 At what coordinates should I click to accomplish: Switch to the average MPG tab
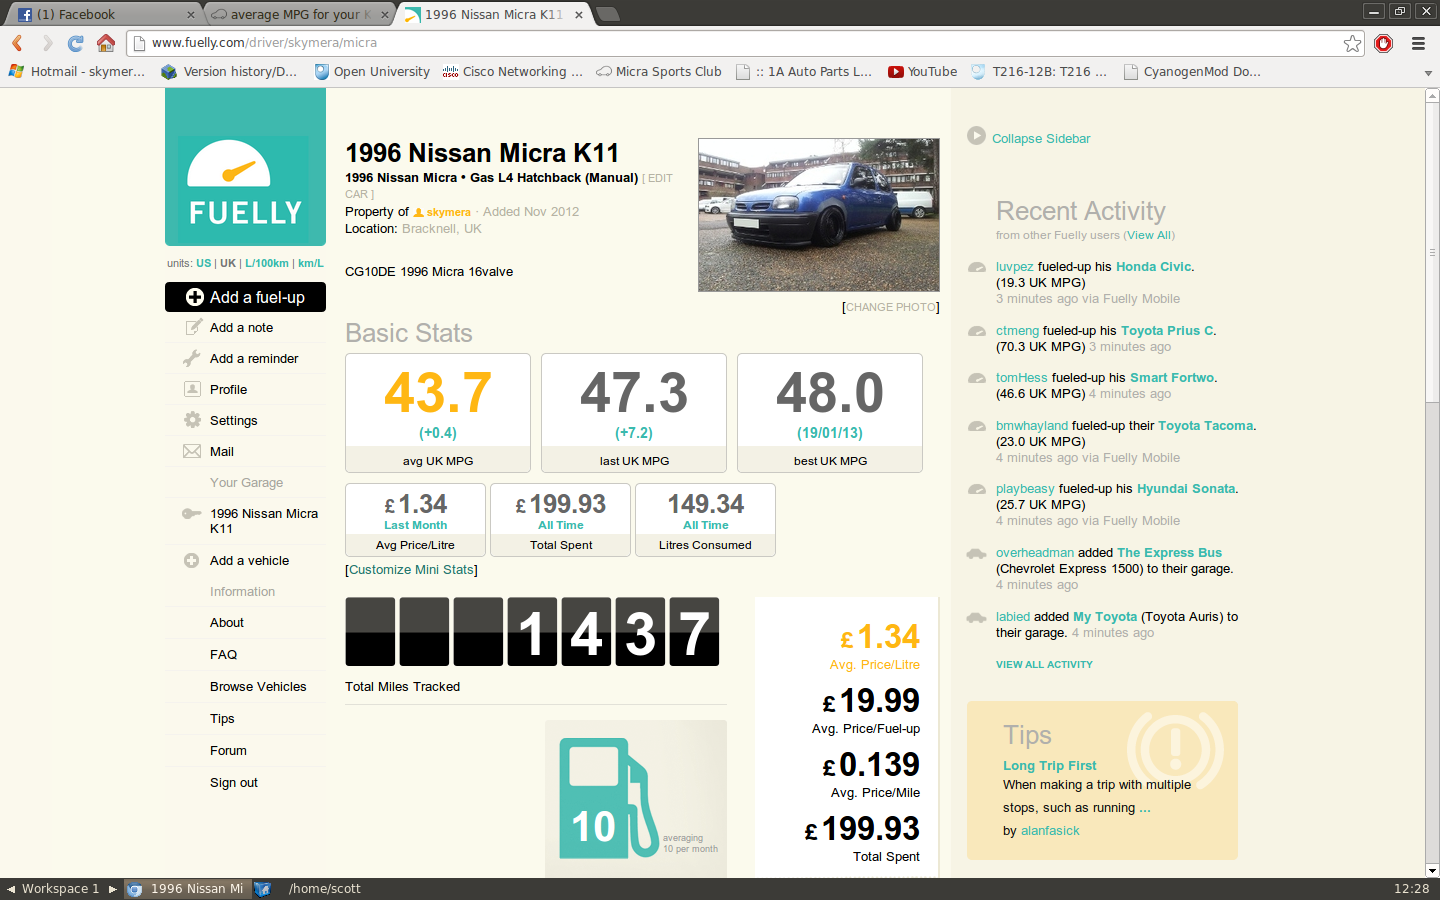pyautogui.click(x=300, y=14)
